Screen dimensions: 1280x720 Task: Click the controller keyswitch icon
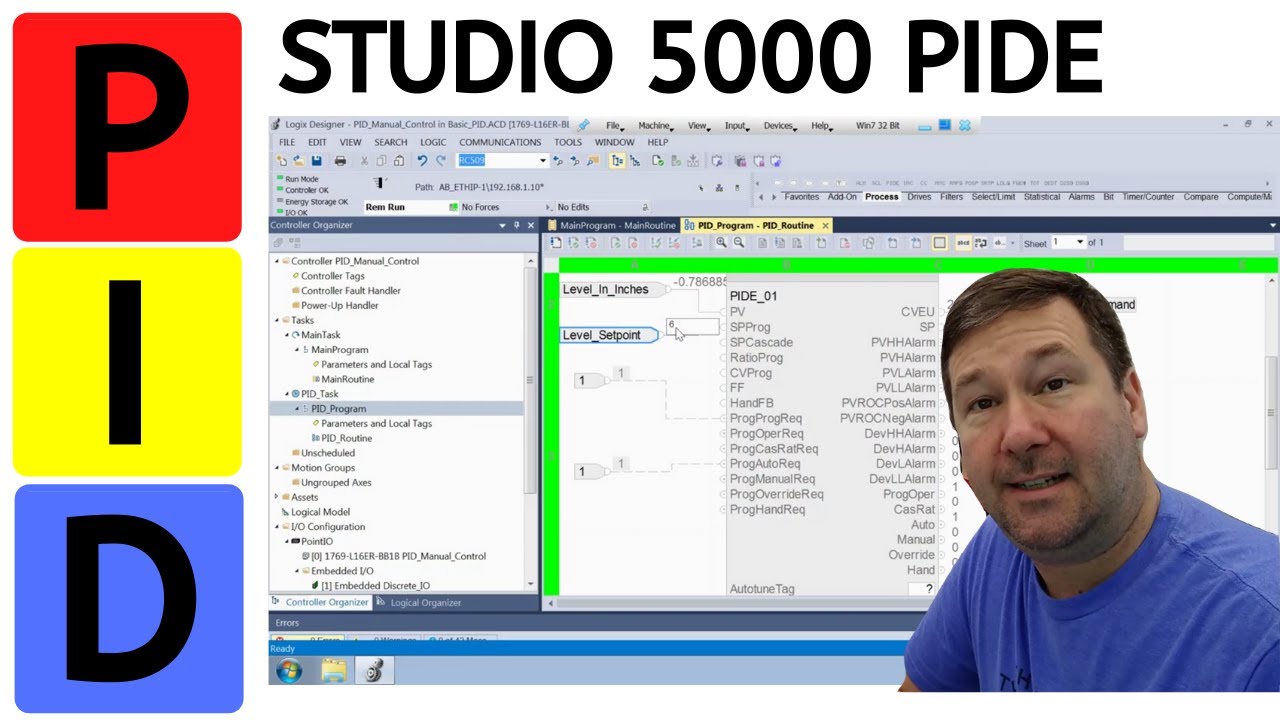pos(380,183)
